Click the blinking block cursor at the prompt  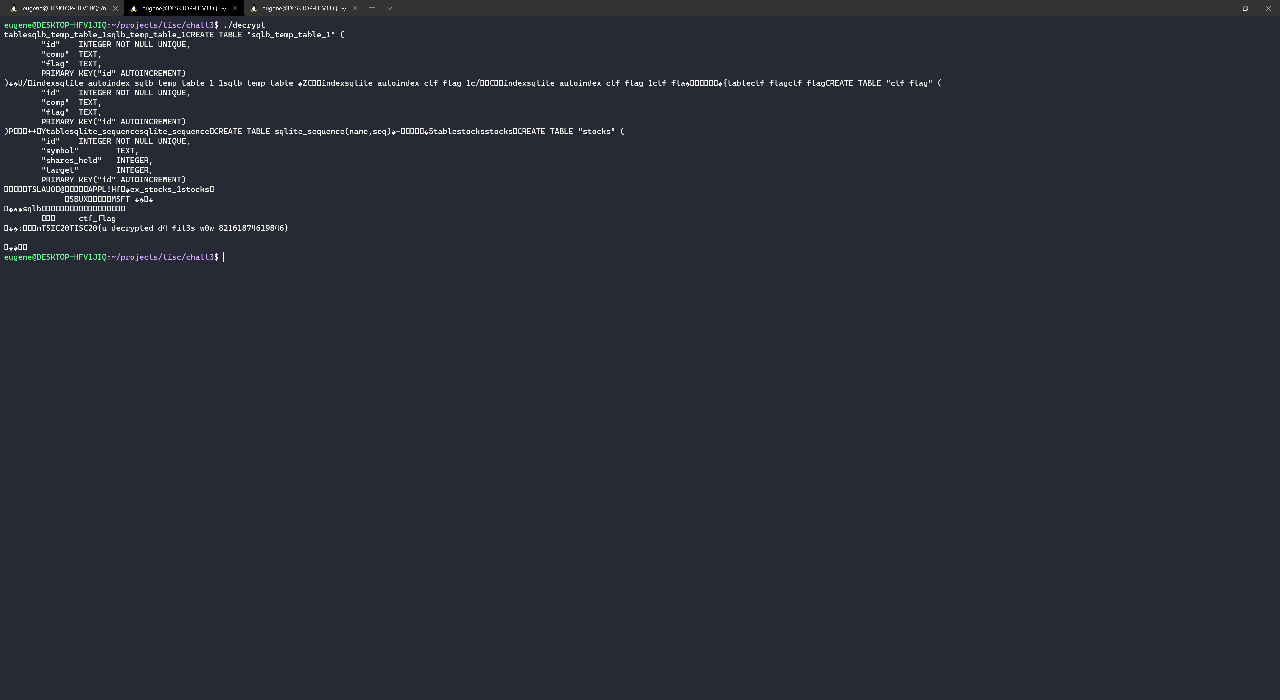coord(222,257)
